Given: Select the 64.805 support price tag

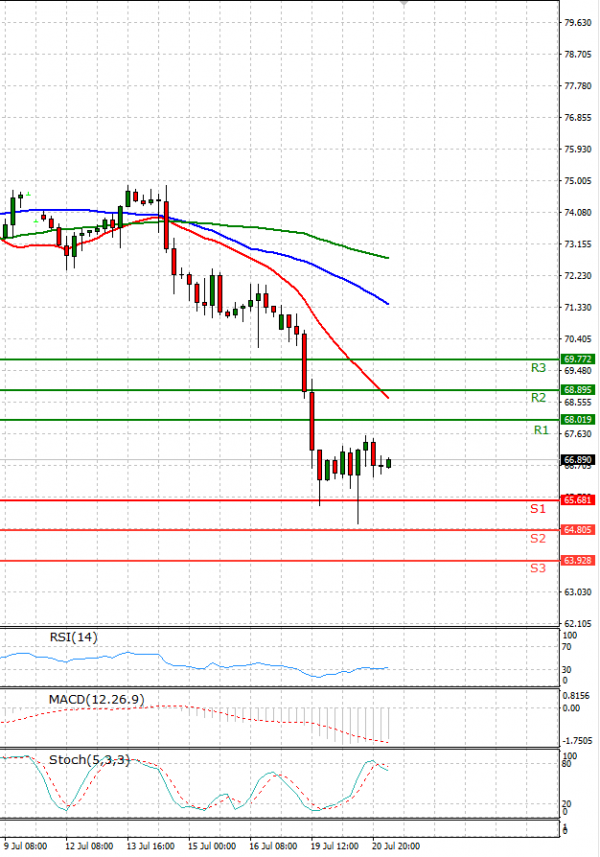Looking at the screenshot, I should click(x=578, y=530).
